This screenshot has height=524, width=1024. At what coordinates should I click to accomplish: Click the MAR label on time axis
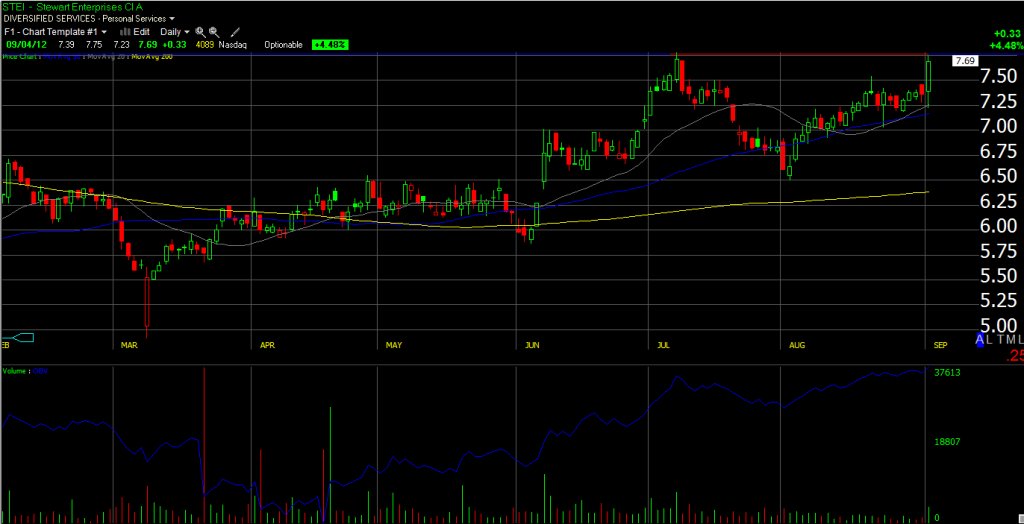point(128,344)
